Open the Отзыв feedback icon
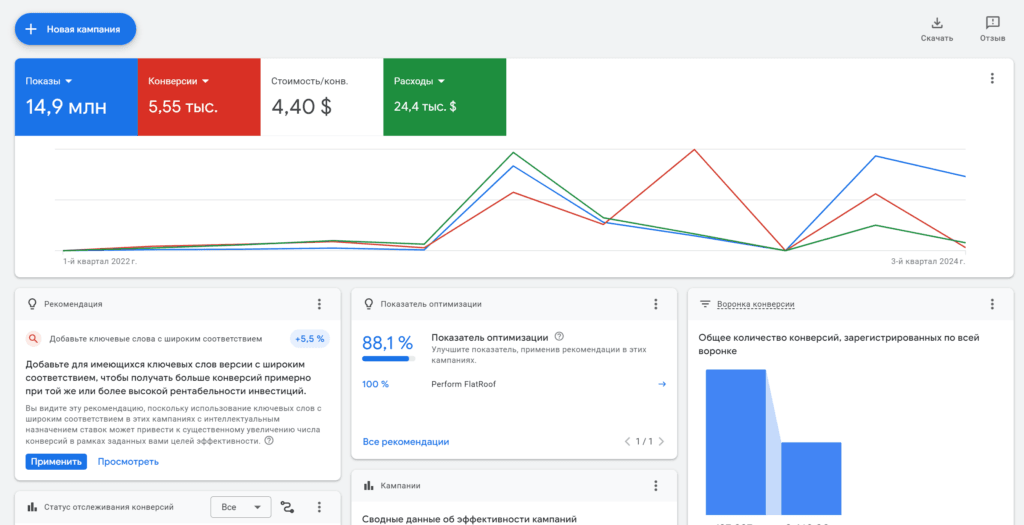The height and width of the screenshot is (525, 1024). (992, 24)
